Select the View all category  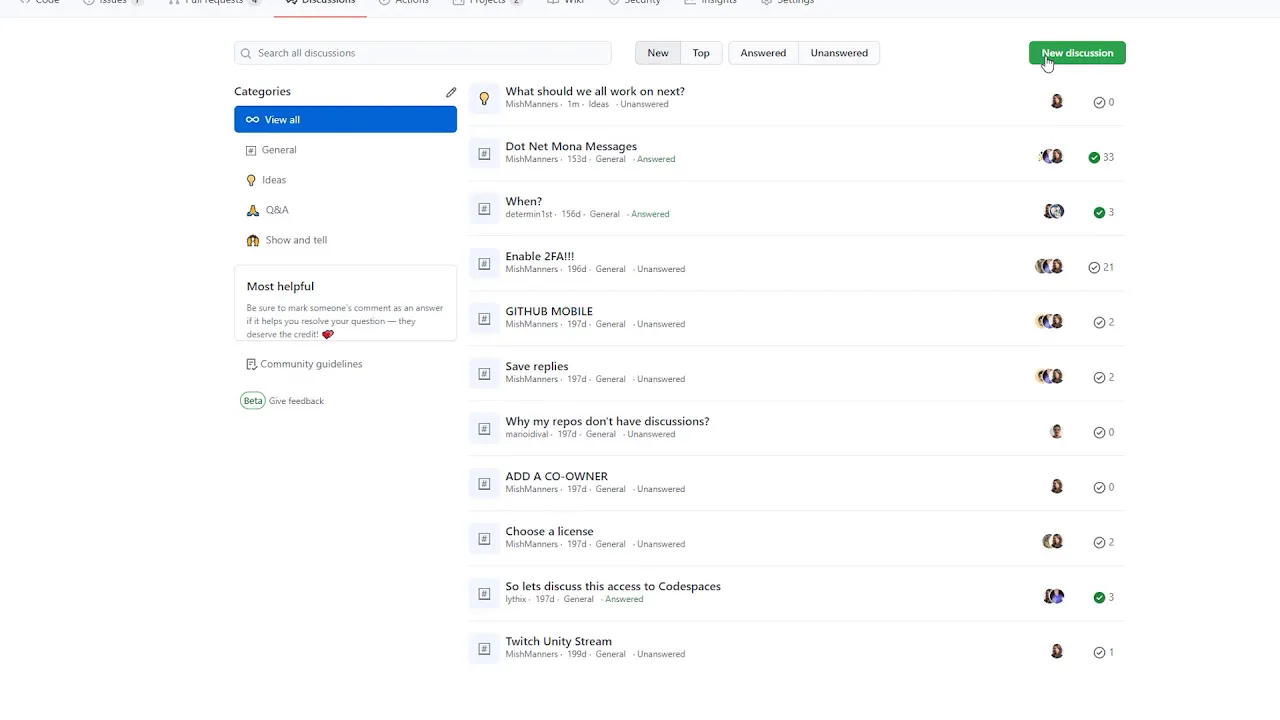[x=345, y=119]
